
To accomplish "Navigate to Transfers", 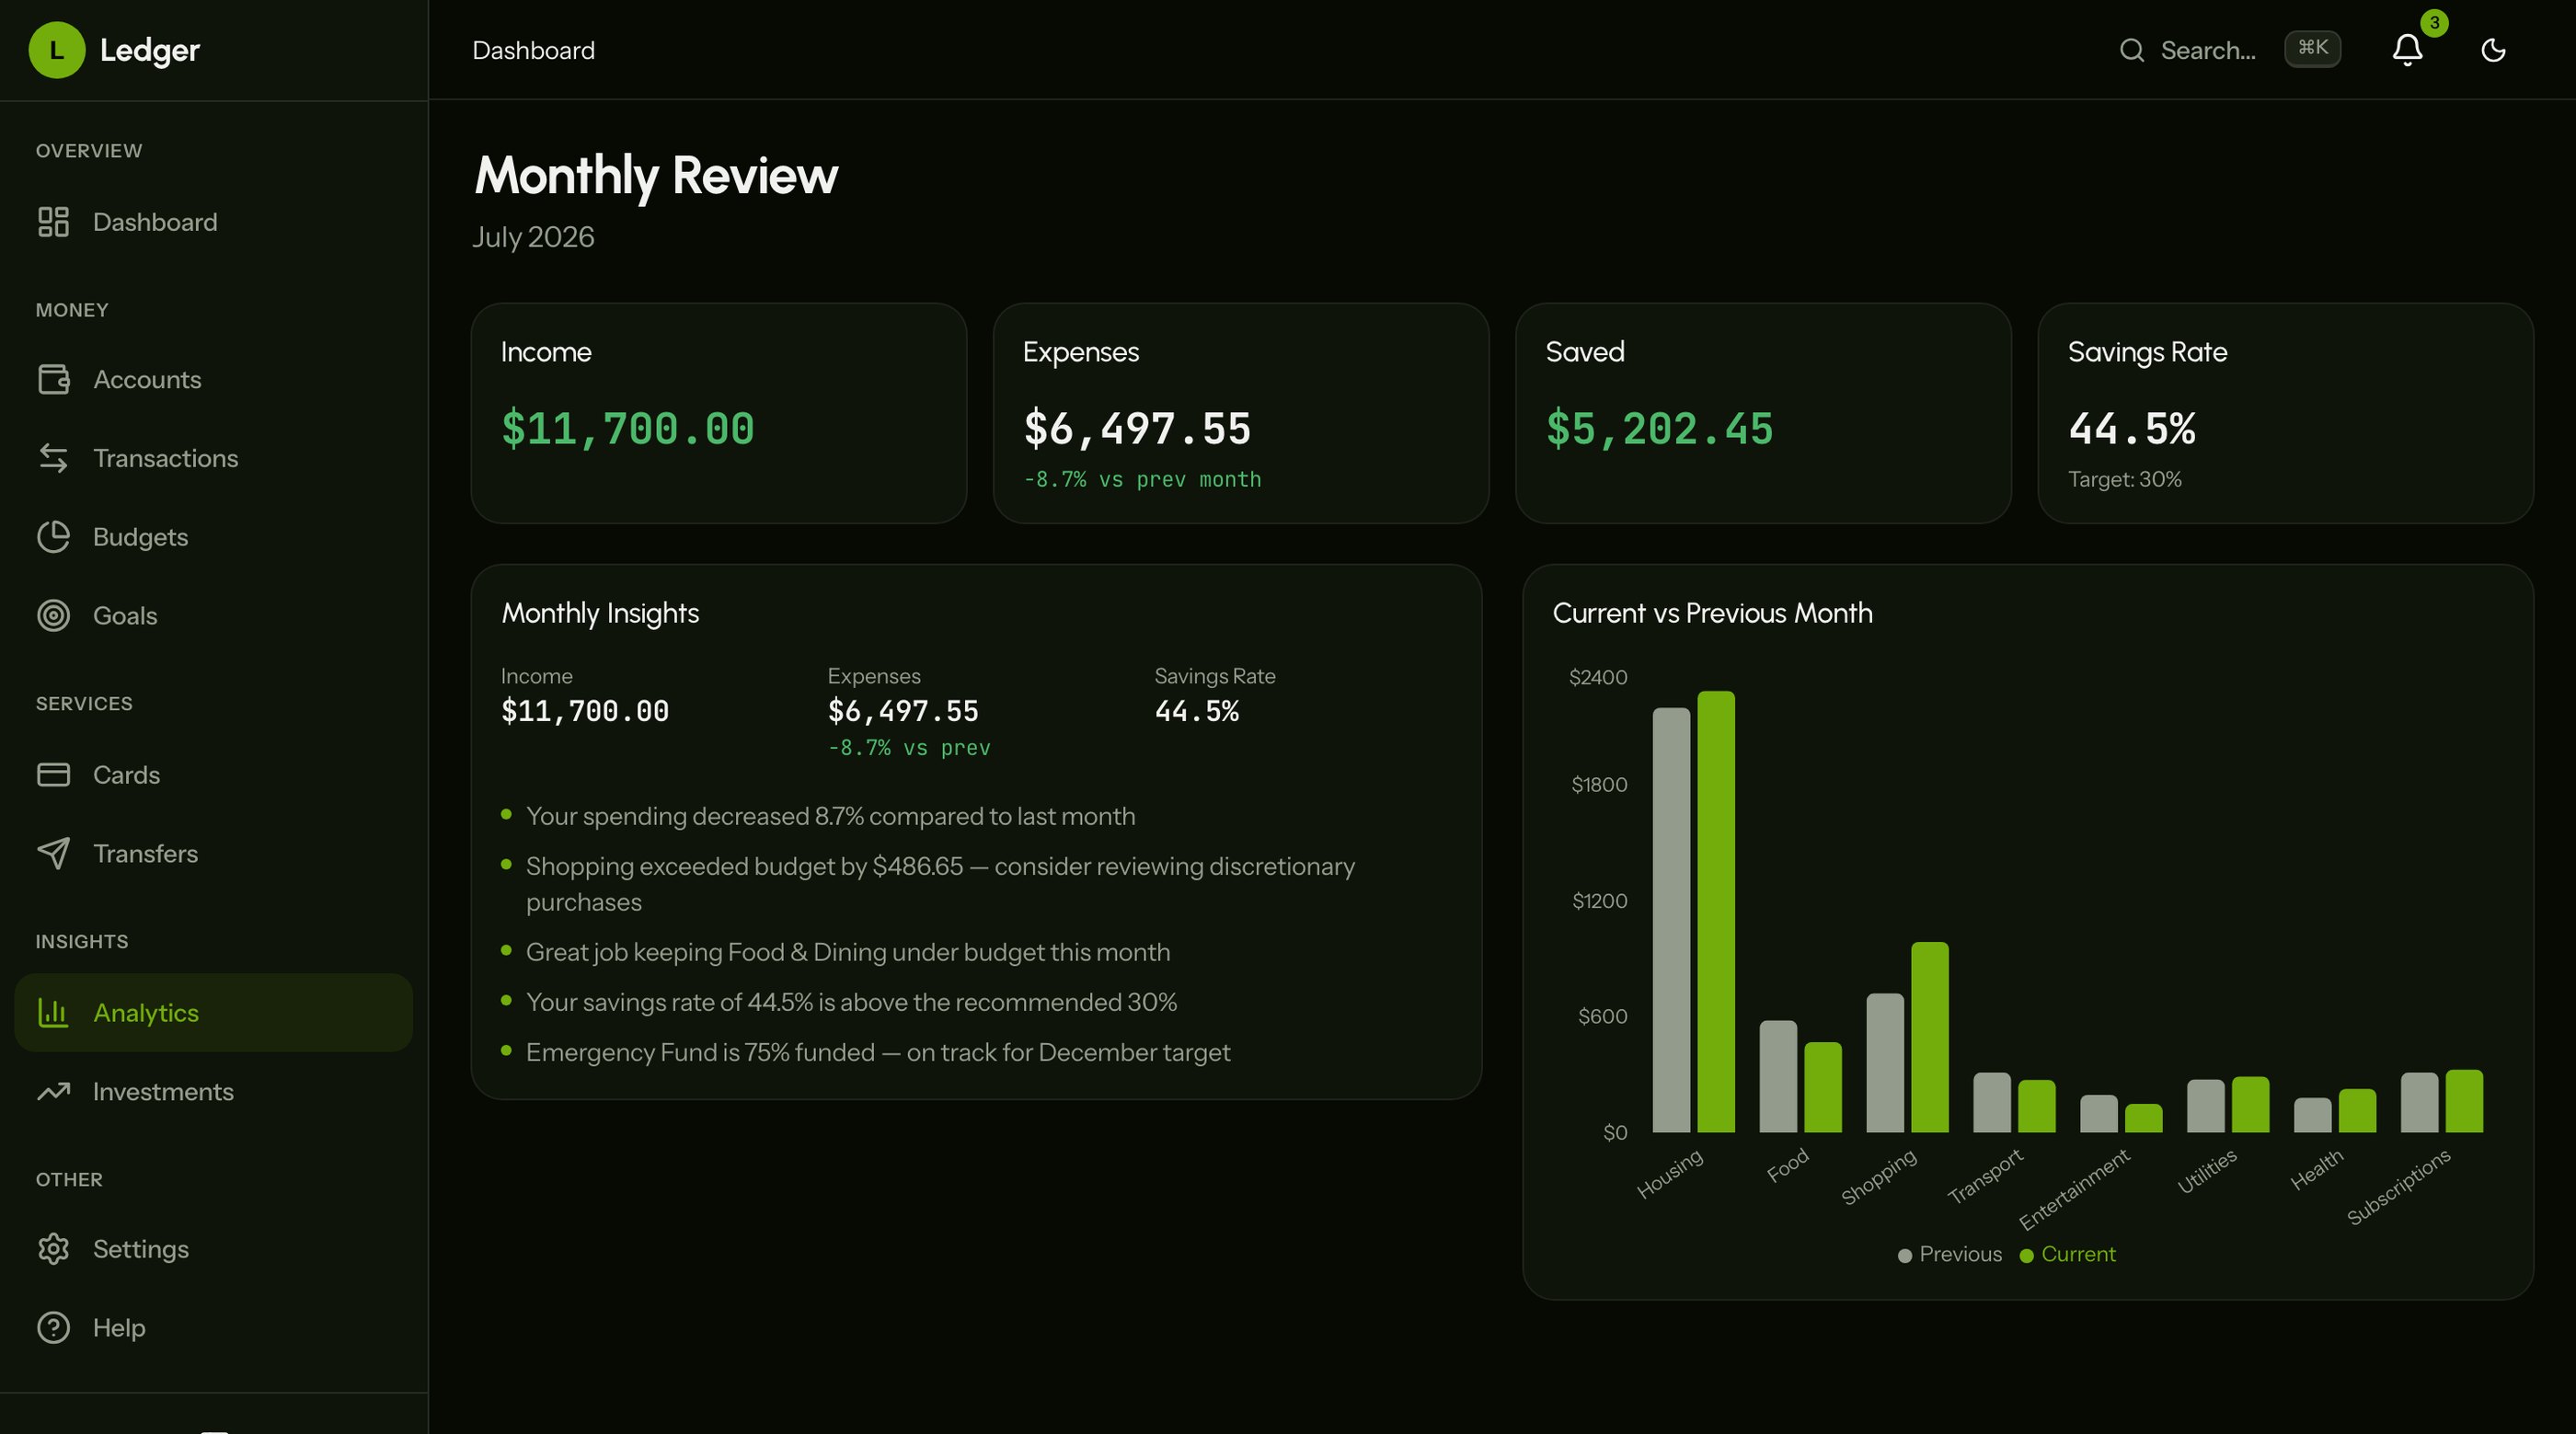I will click(x=214, y=854).
